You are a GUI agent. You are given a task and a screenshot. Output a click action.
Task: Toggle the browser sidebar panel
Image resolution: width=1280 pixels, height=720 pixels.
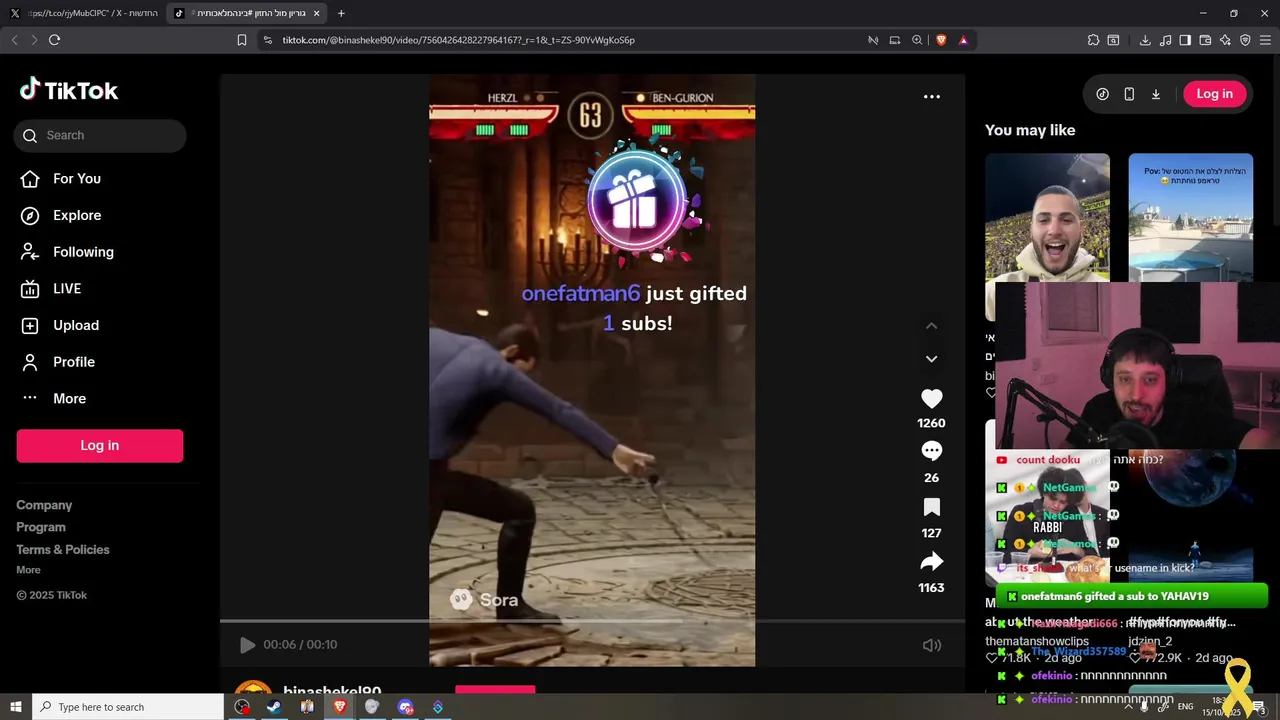[1185, 40]
